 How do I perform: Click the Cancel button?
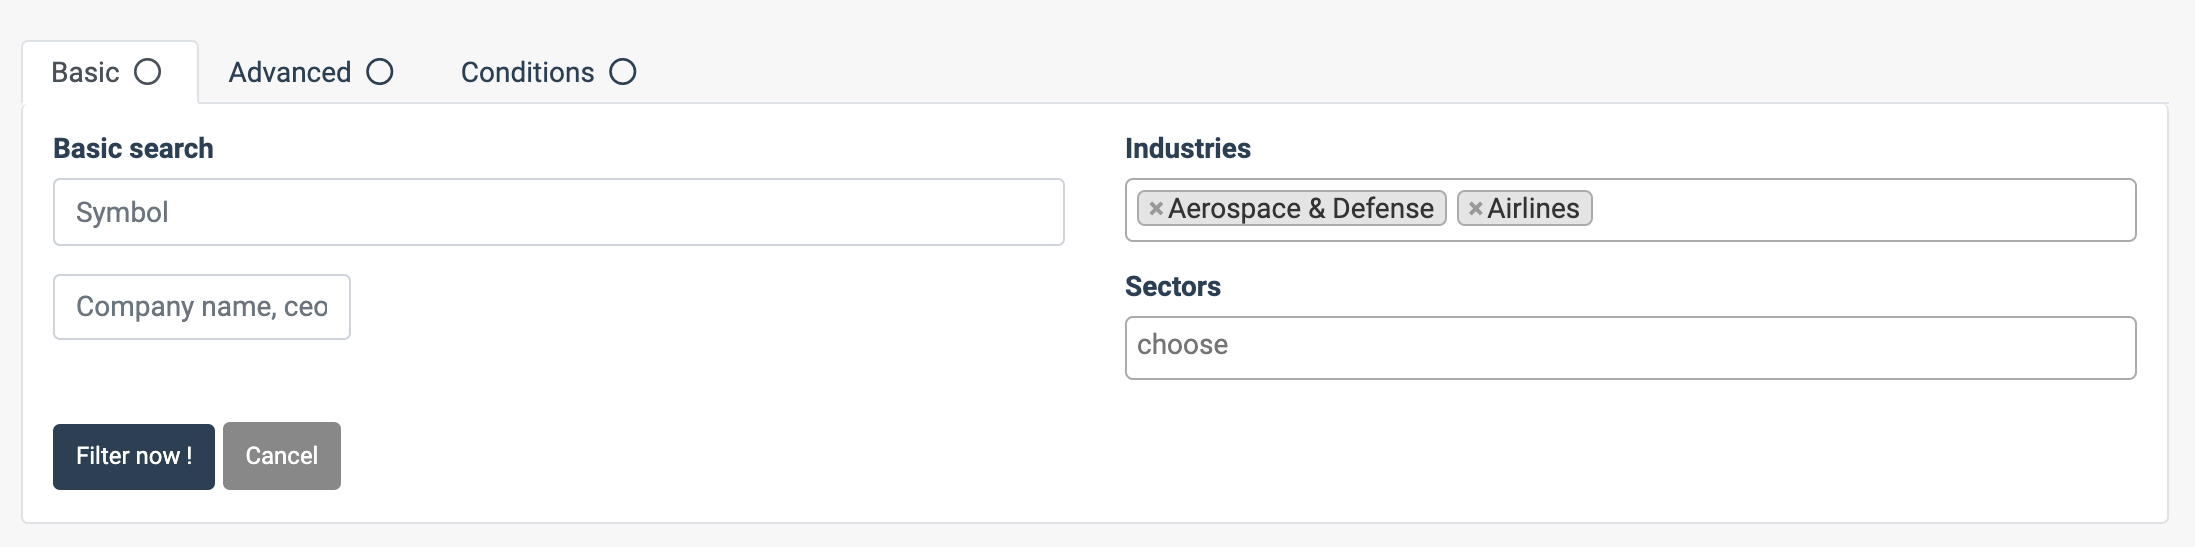click(x=282, y=456)
